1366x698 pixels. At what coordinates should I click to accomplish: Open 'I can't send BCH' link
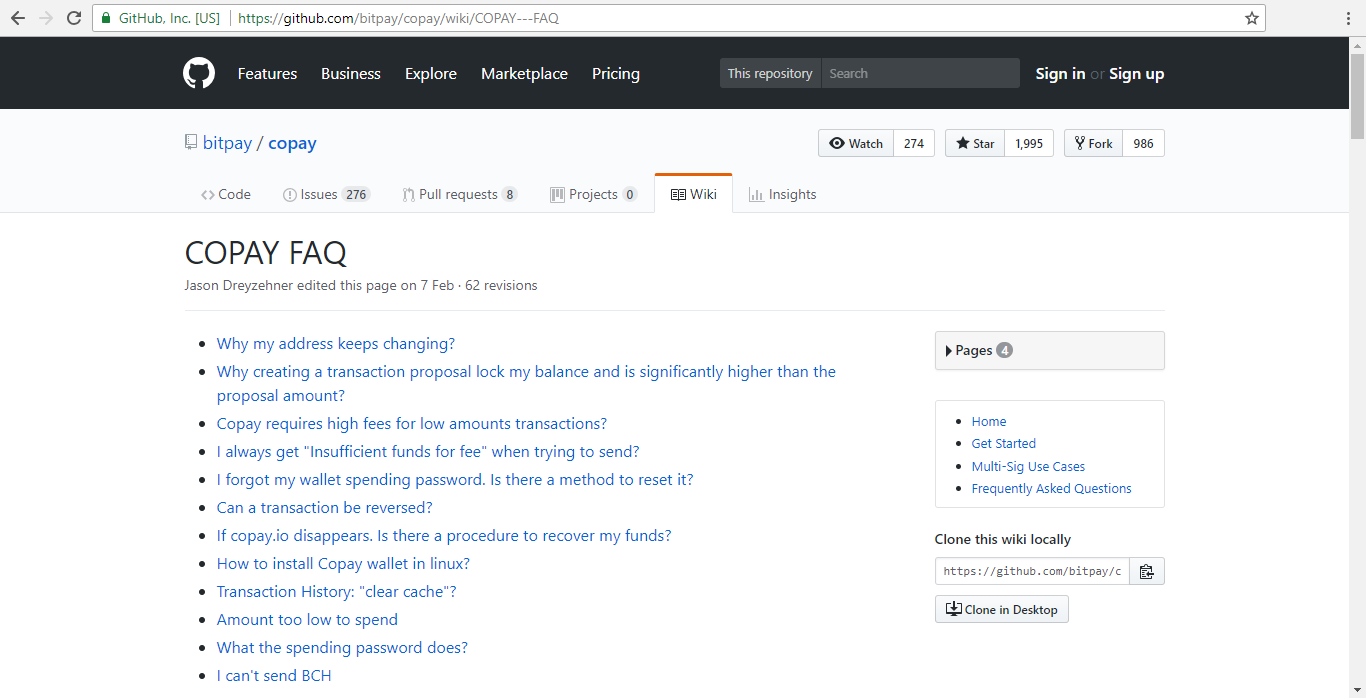tap(274, 675)
